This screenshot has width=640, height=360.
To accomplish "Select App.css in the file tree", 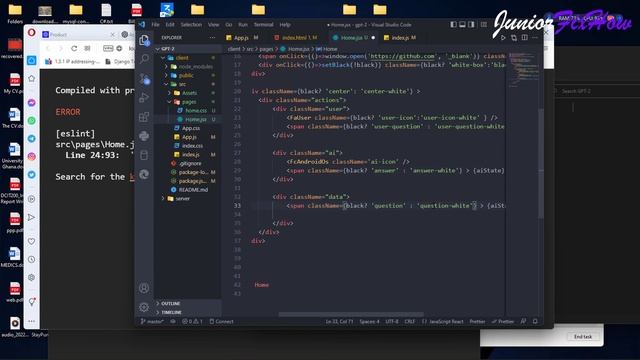I will [x=191, y=128].
